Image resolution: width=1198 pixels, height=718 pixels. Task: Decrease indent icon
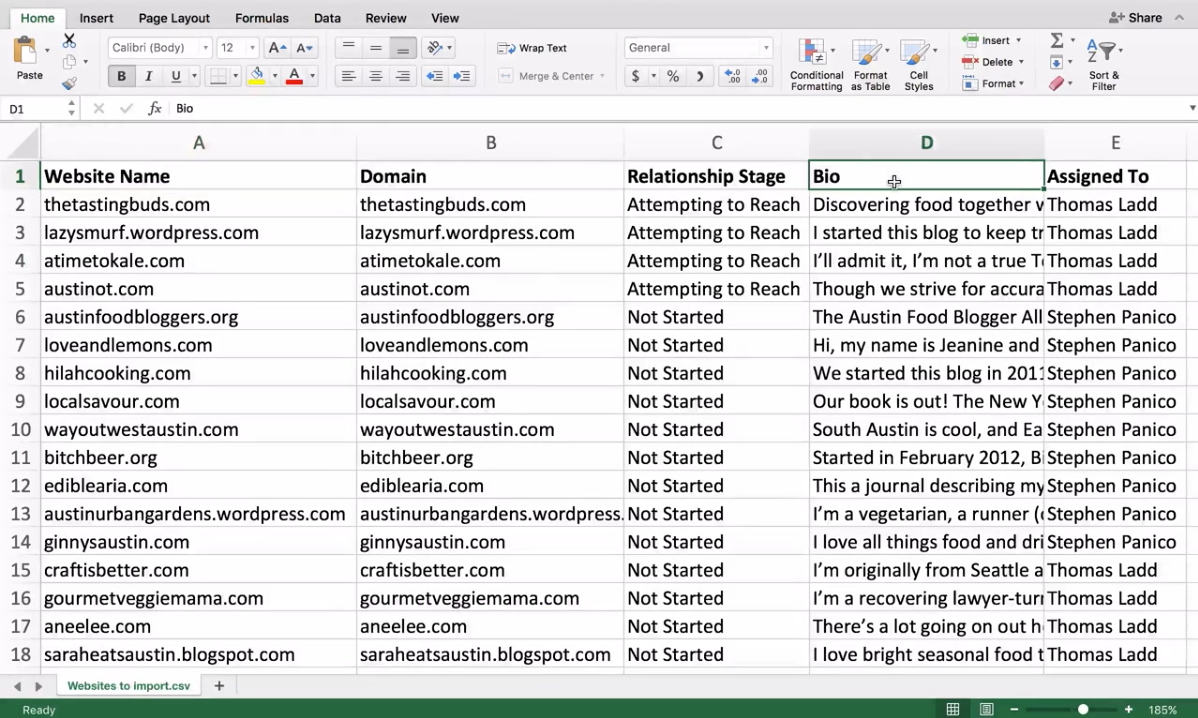(x=434, y=76)
